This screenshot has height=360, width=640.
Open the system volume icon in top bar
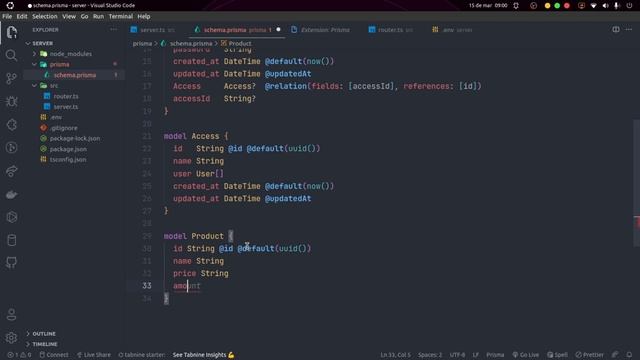pyautogui.click(x=606, y=5)
